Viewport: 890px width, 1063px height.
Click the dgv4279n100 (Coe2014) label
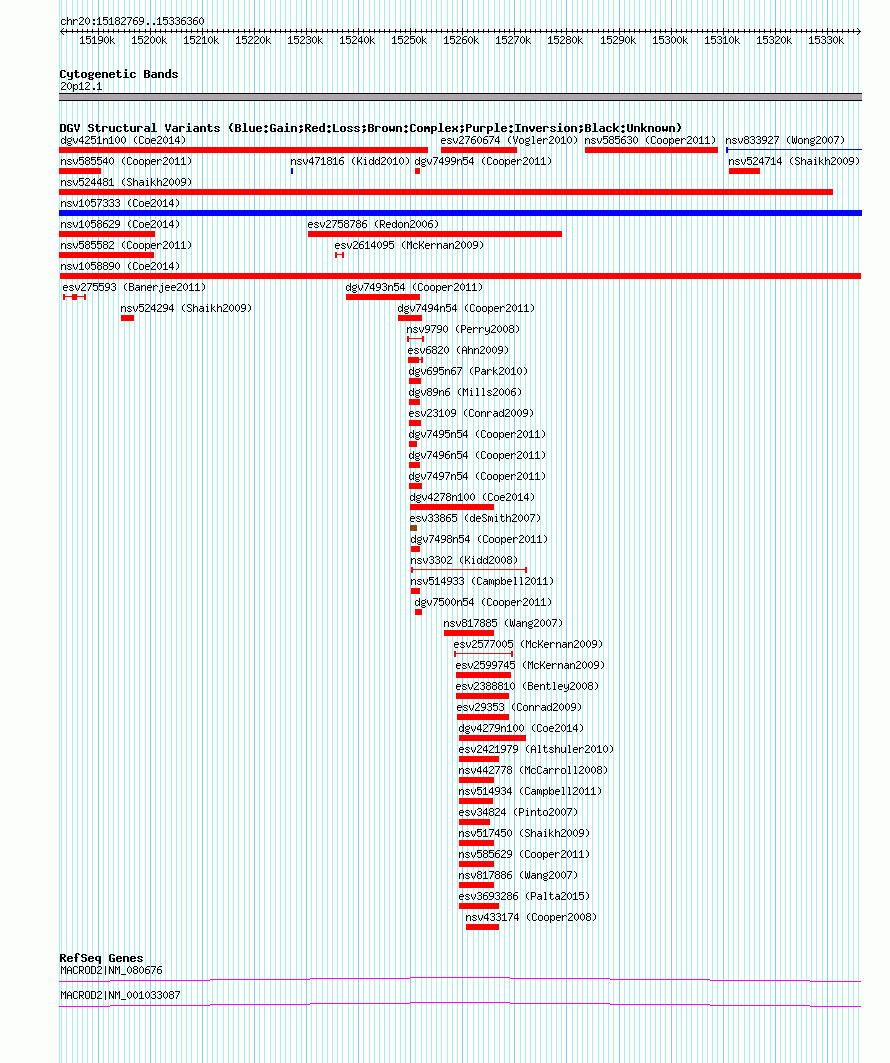(x=521, y=729)
